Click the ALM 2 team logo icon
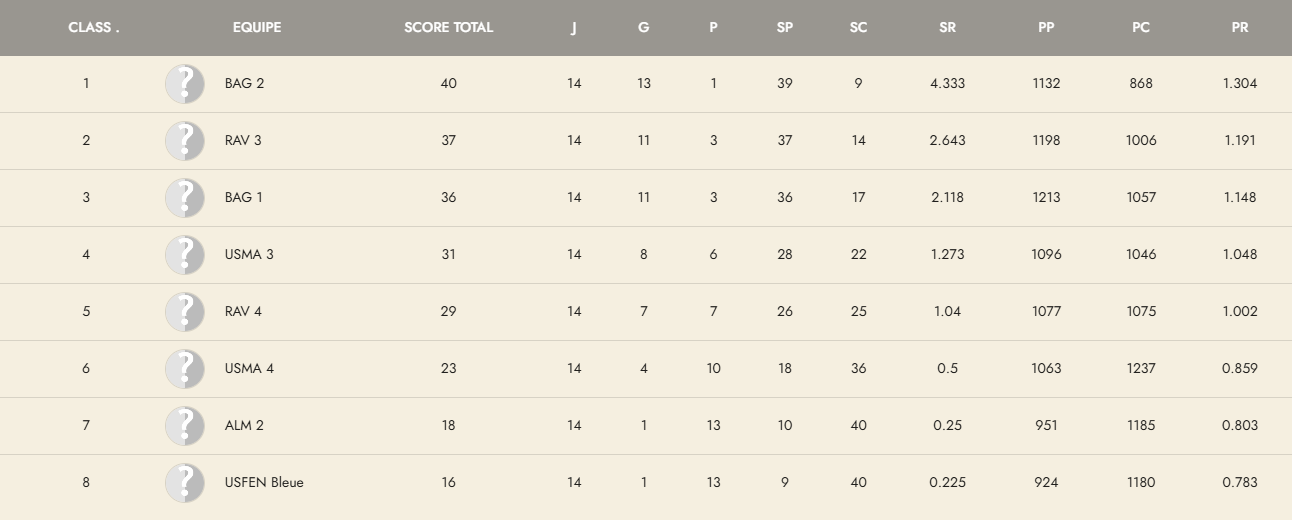Image resolution: width=1292 pixels, height=520 pixels. pyautogui.click(x=185, y=426)
